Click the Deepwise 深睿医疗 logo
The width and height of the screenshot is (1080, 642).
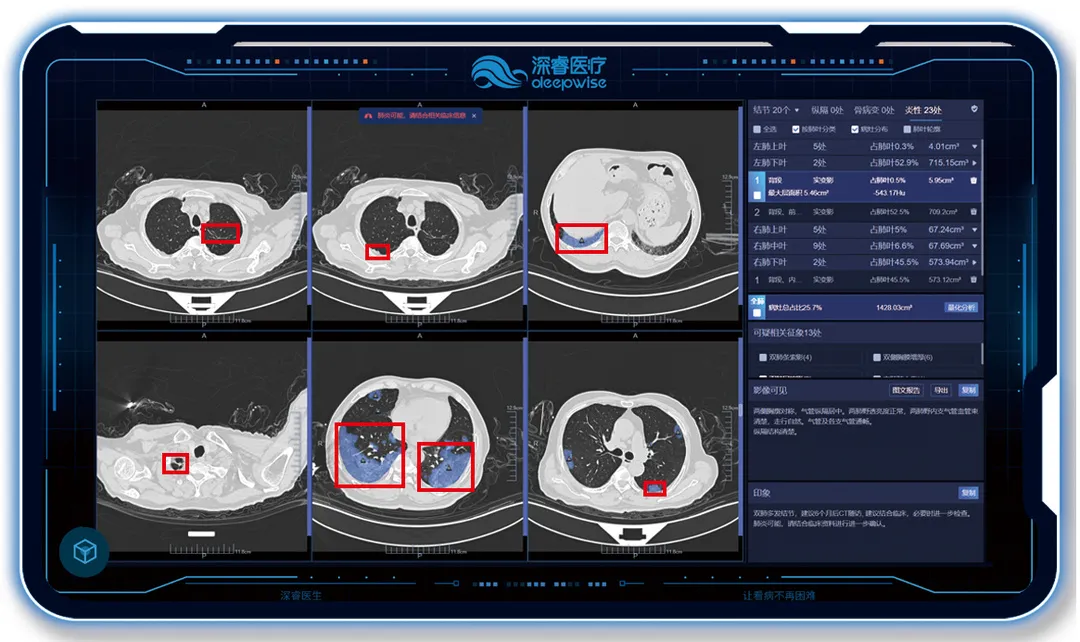(539, 72)
